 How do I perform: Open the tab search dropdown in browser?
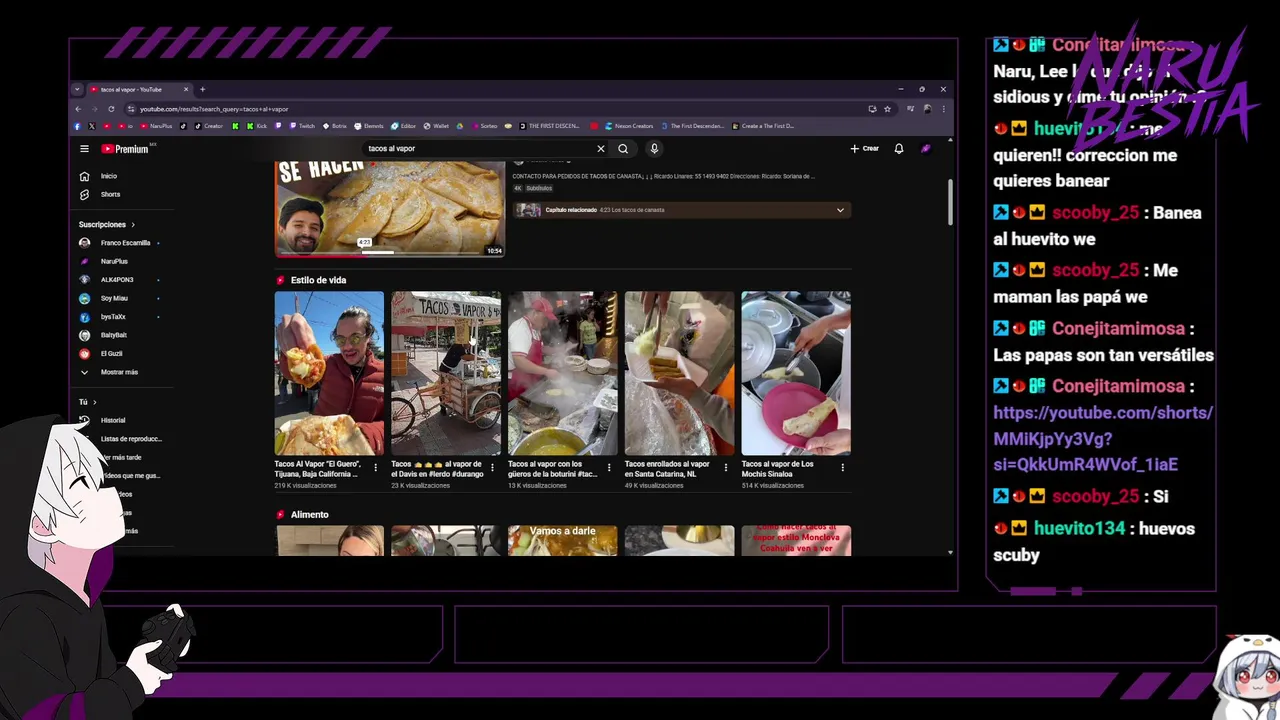click(77, 89)
